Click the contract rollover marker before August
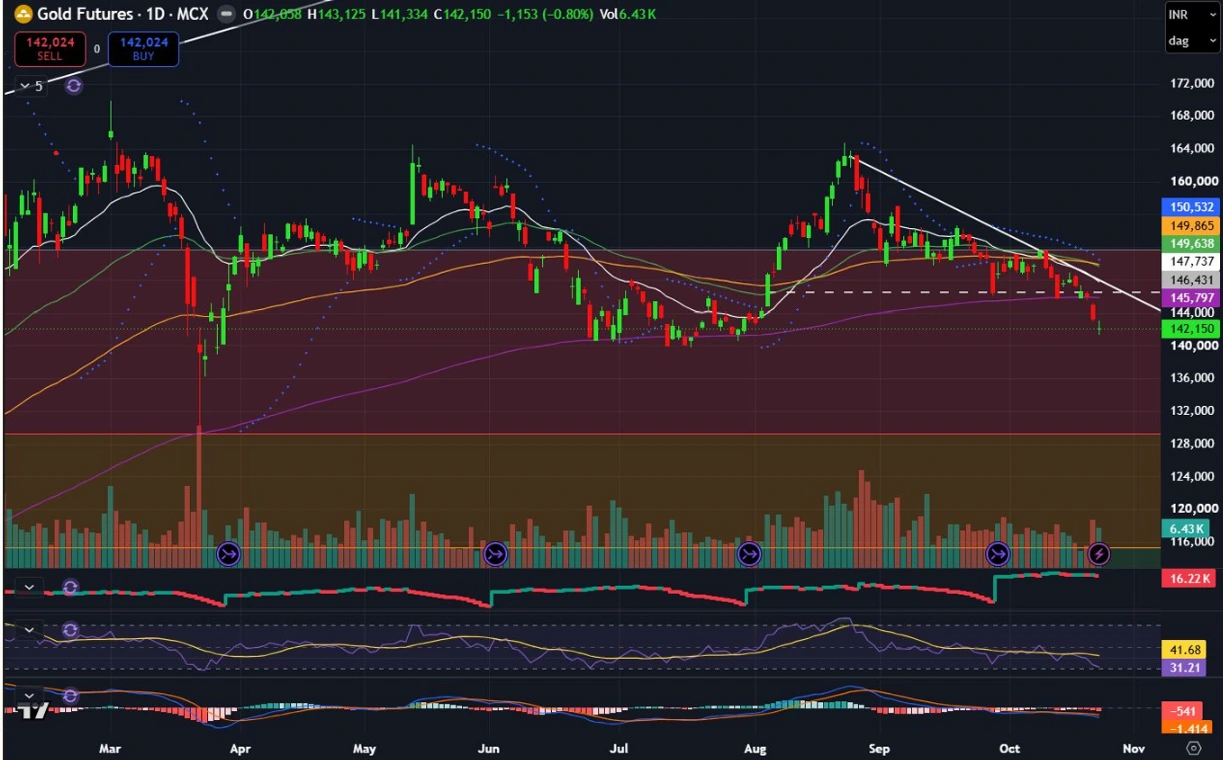 [749, 553]
